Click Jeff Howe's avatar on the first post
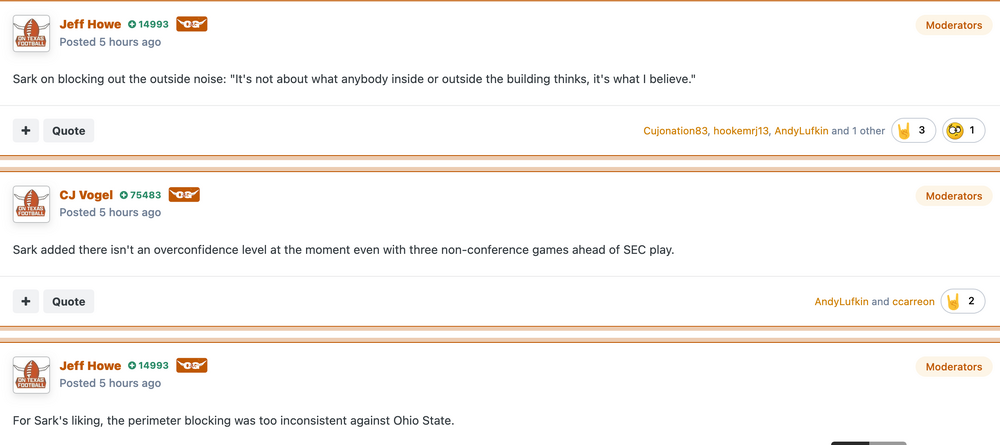The width and height of the screenshot is (1000, 445). click(31, 33)
